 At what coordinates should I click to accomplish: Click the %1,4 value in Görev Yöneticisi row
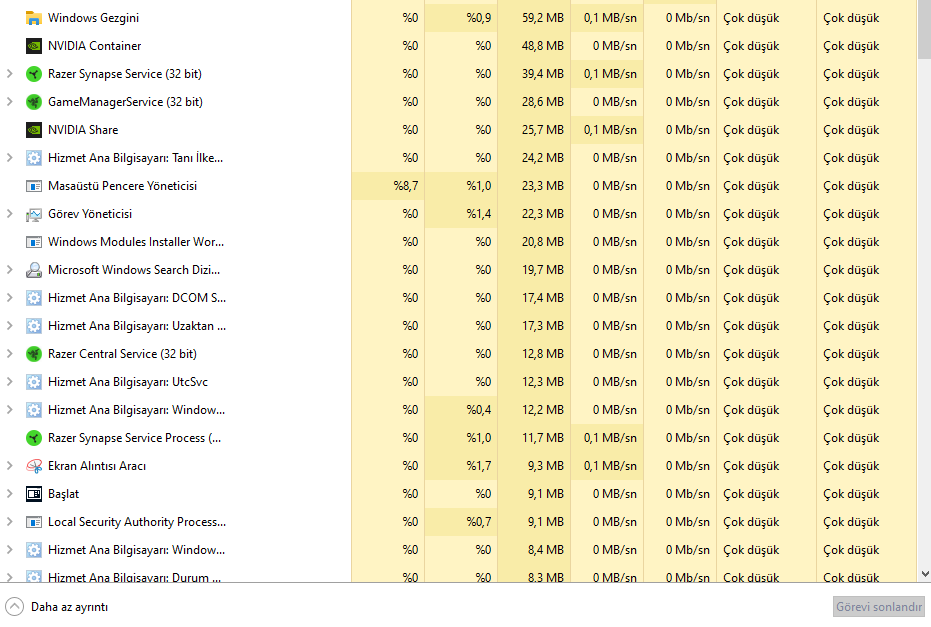coord(479,214)
